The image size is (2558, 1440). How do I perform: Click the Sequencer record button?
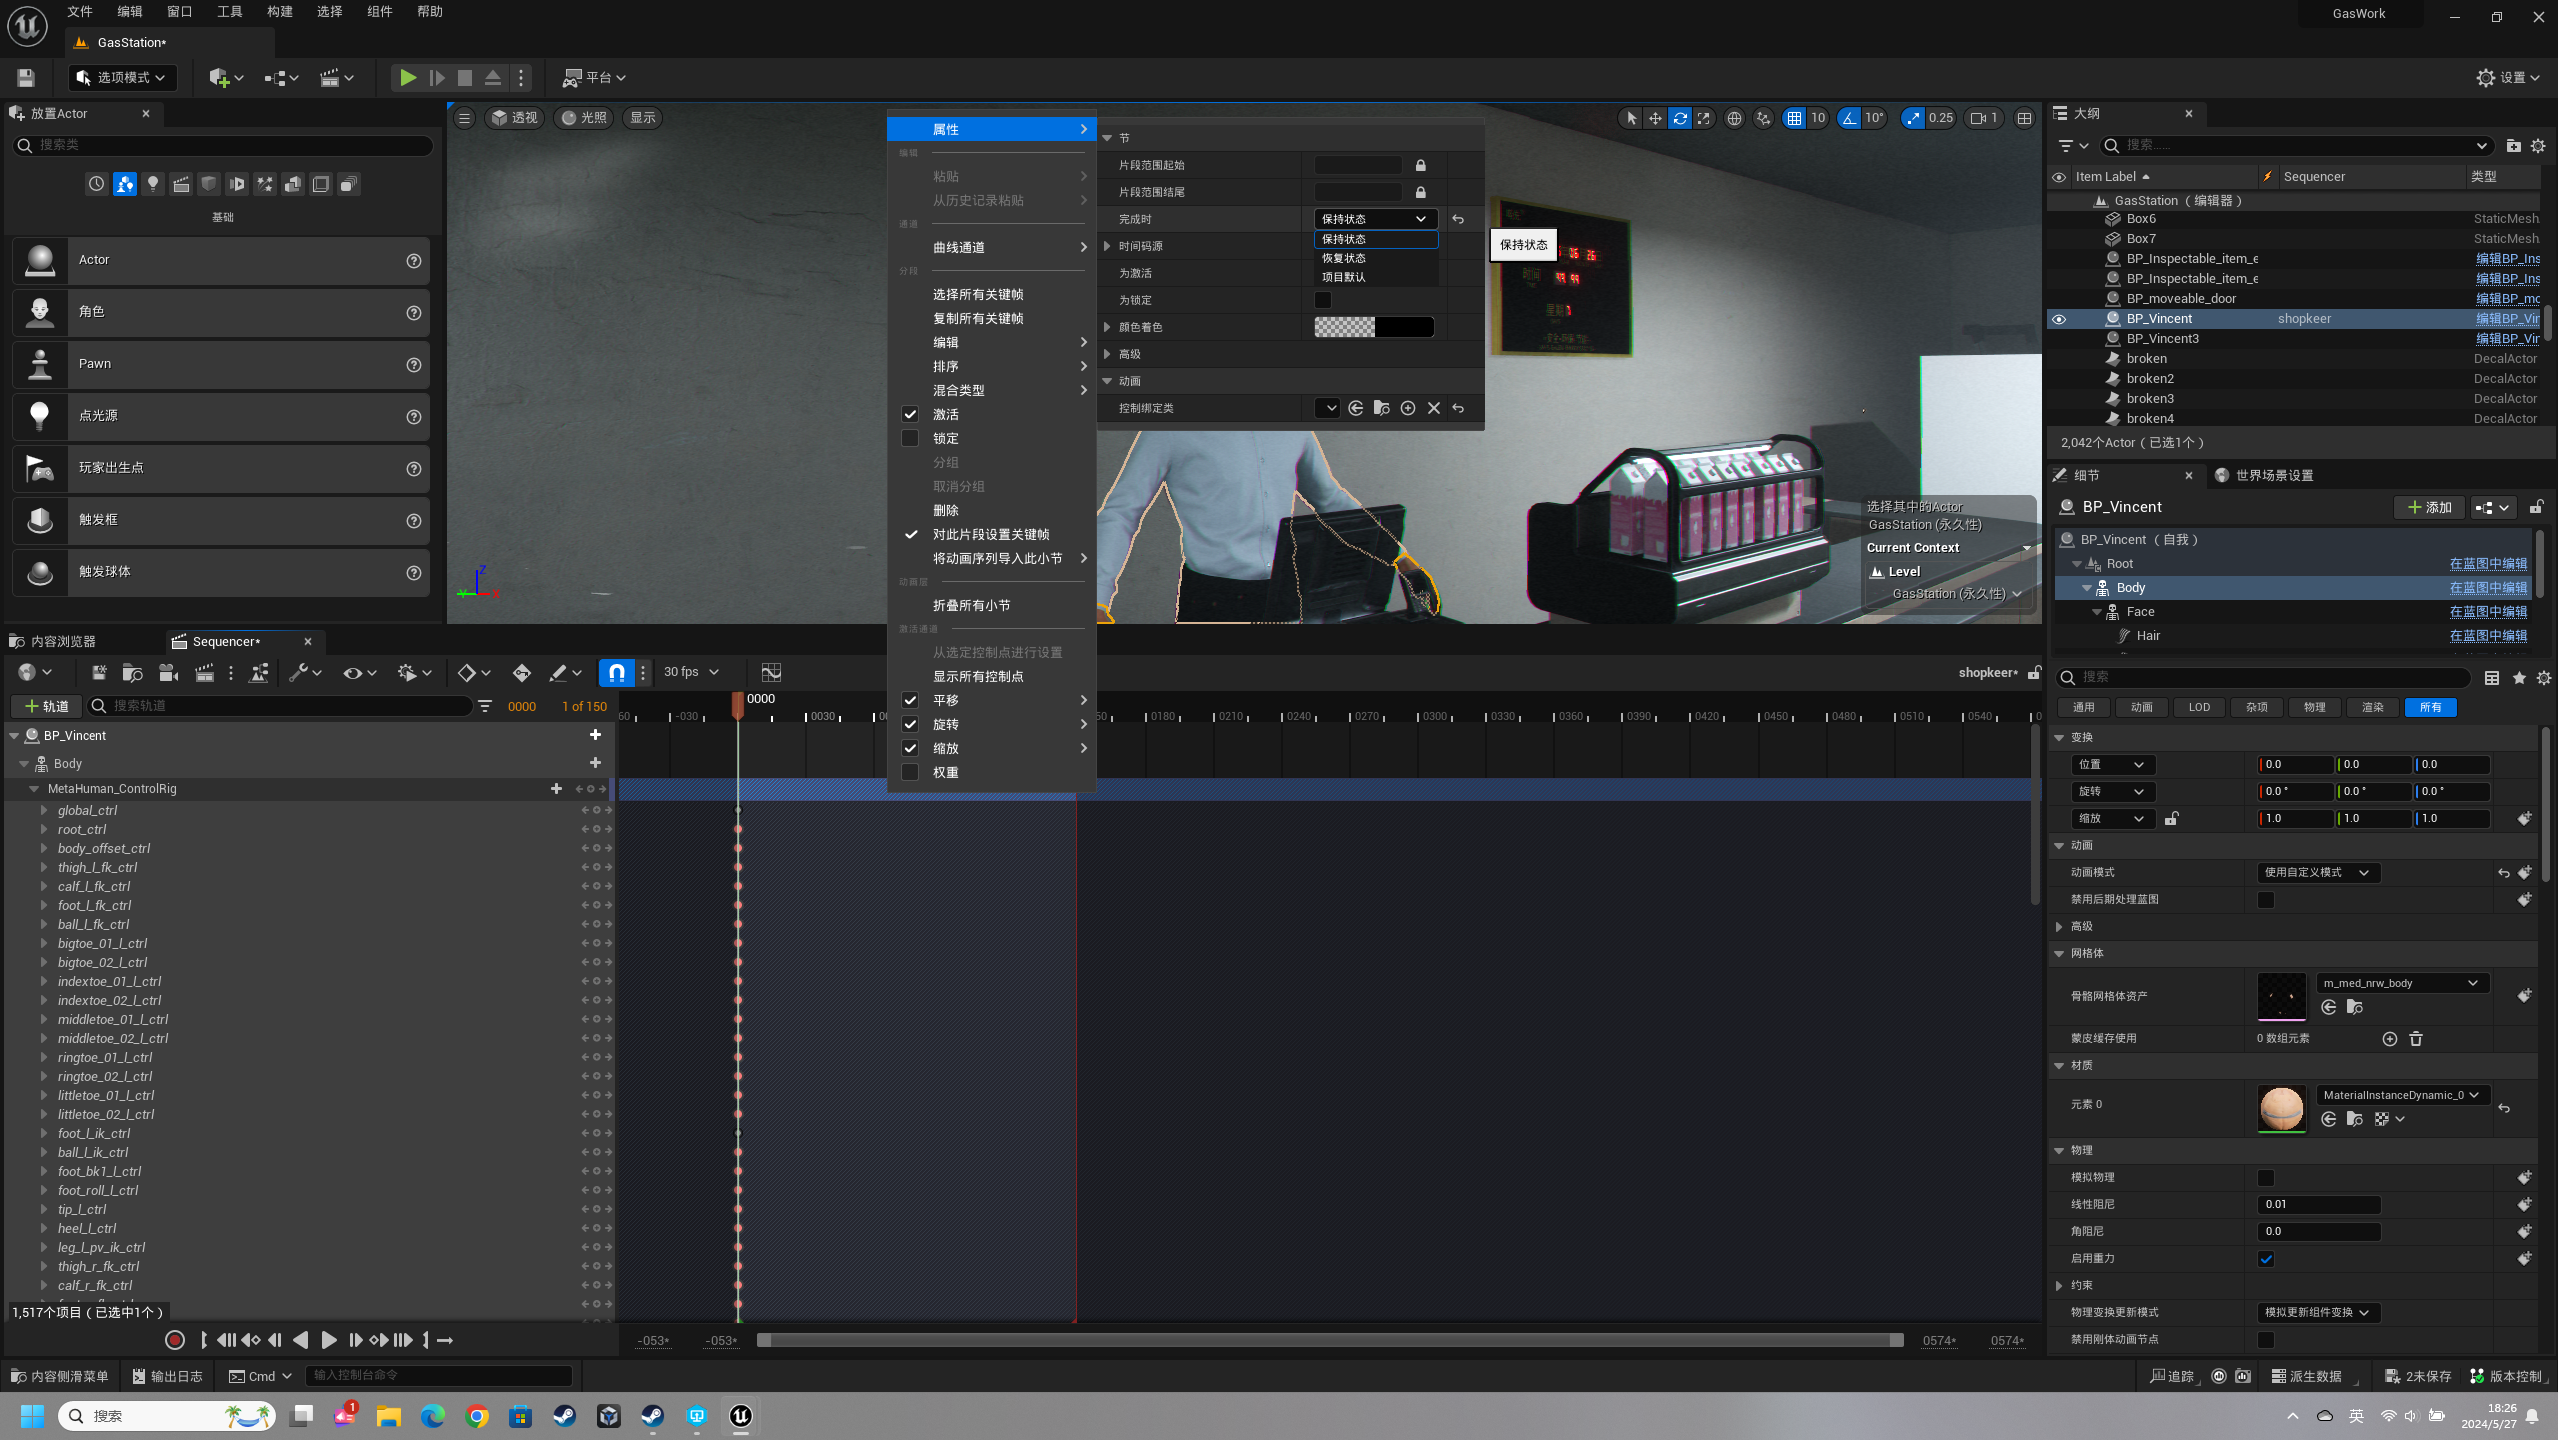click(x=174, y=1340)
